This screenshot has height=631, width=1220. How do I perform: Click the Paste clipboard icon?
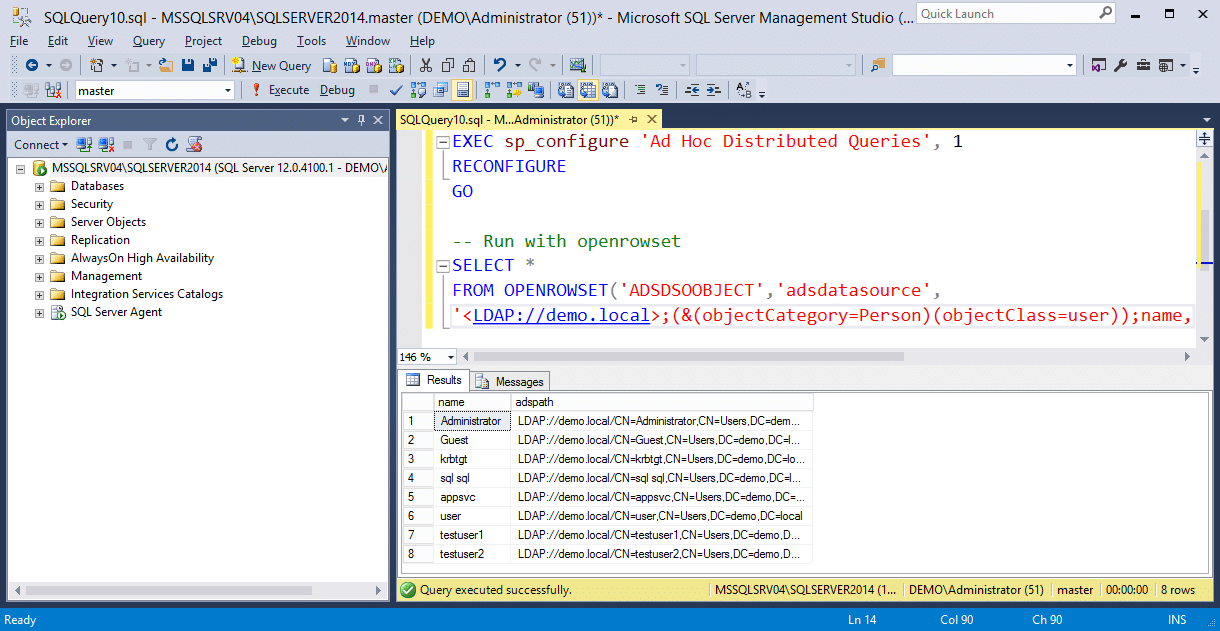(468, 65)
